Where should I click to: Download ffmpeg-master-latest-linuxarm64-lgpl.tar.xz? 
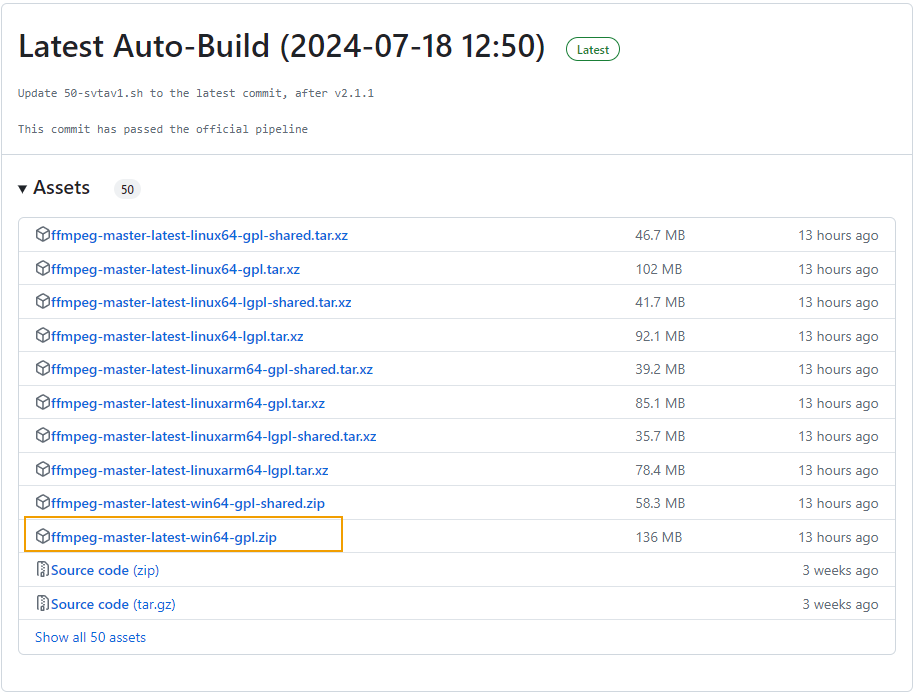[189, 470]
